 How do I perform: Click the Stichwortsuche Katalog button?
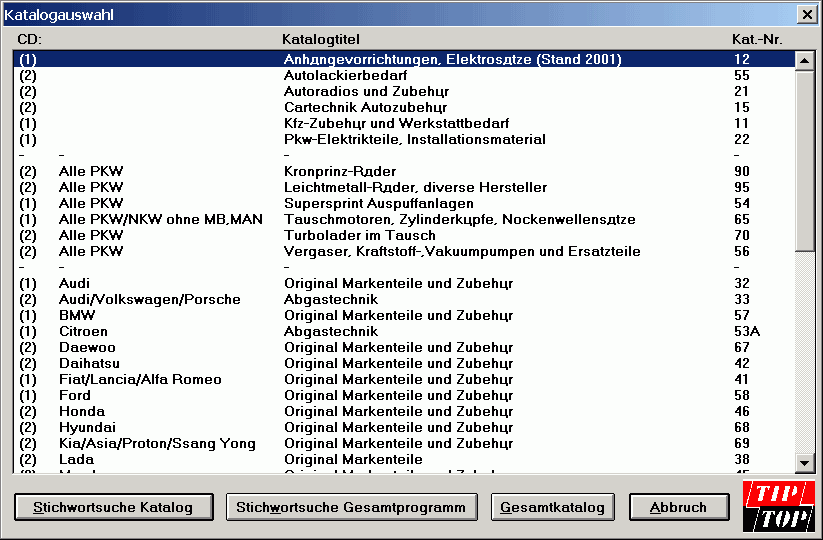(x=114, y=507)
